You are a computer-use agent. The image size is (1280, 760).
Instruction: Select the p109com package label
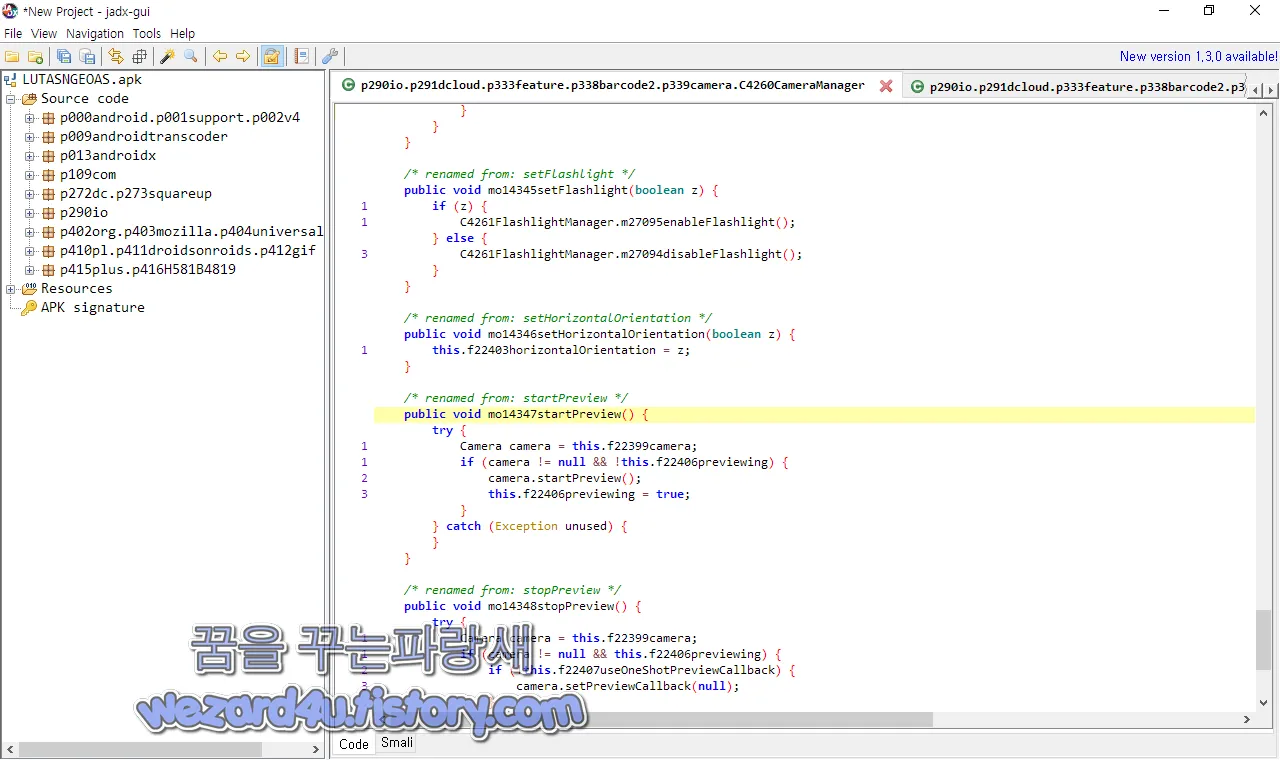pyautogui.click(x=88, y=175)
